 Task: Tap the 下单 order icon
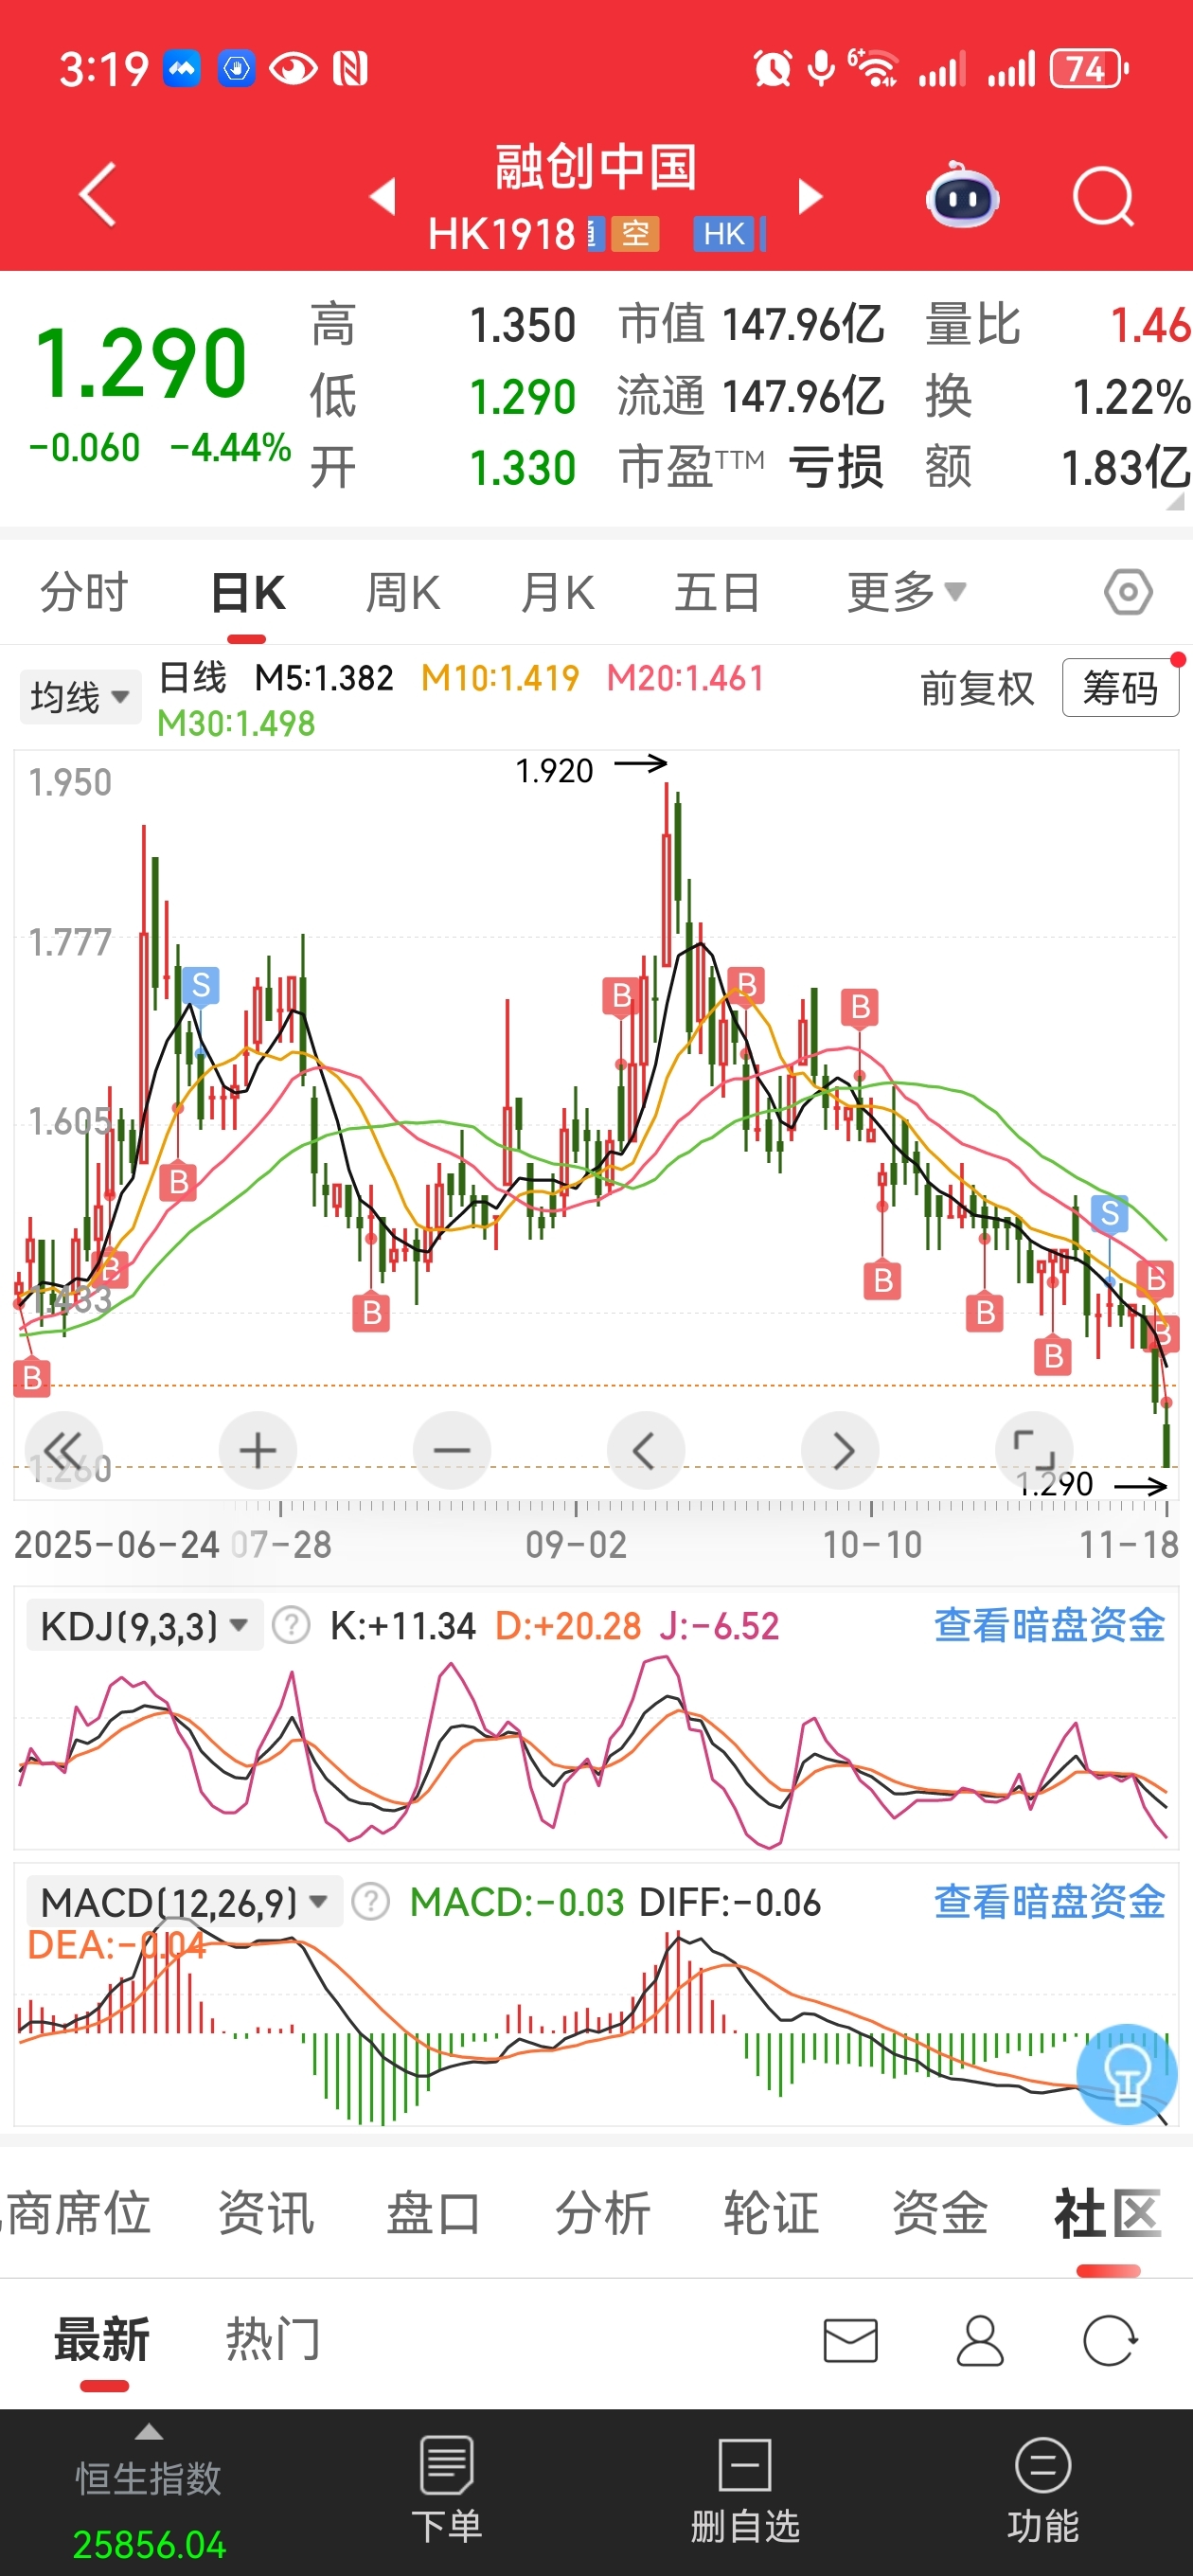447,2489
